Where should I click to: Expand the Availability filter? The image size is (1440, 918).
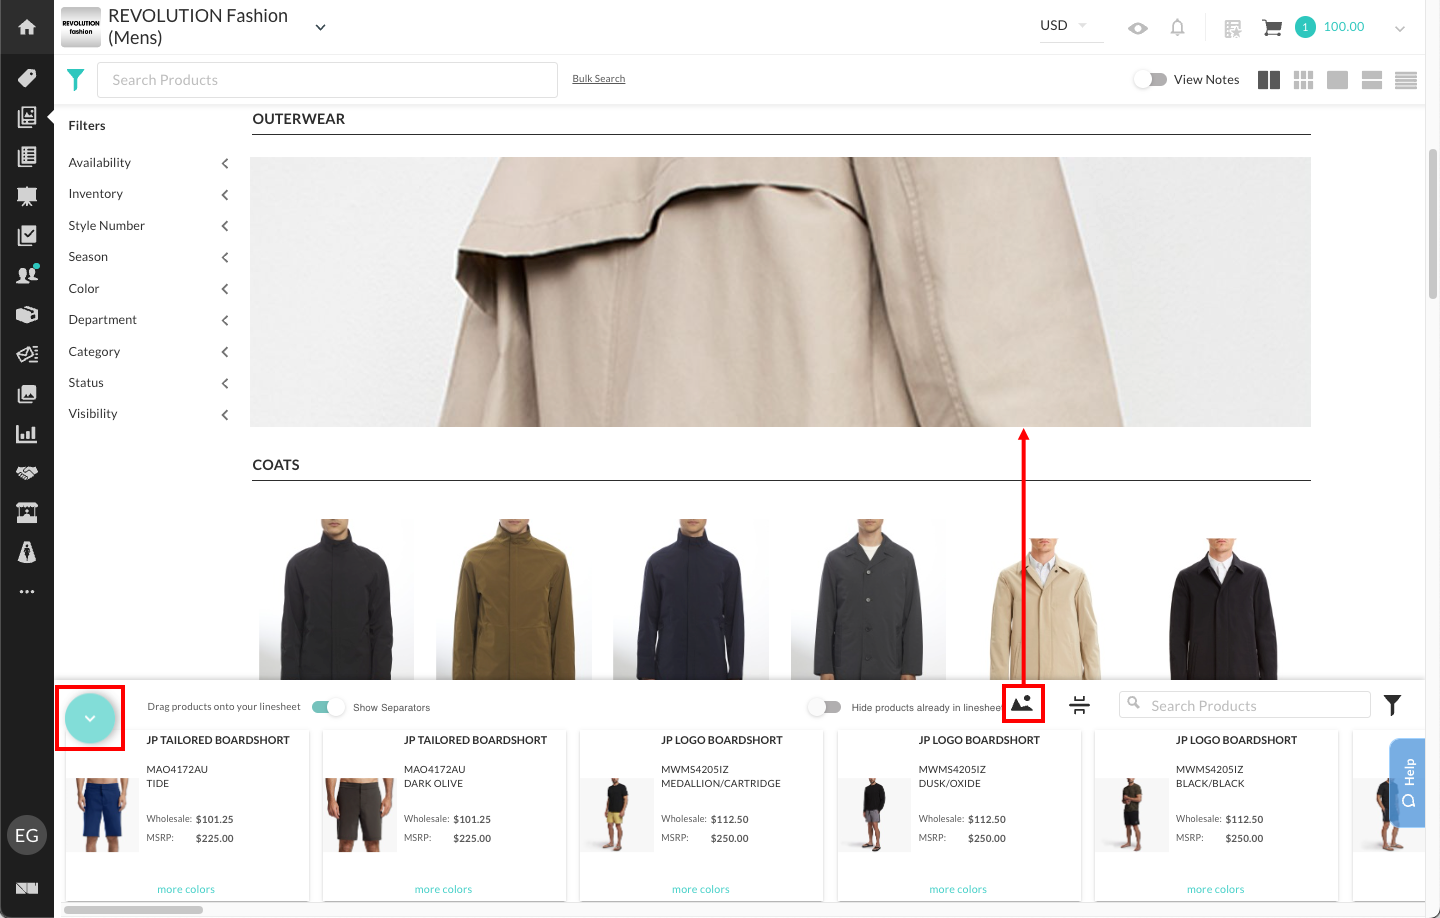click(148, 163)
